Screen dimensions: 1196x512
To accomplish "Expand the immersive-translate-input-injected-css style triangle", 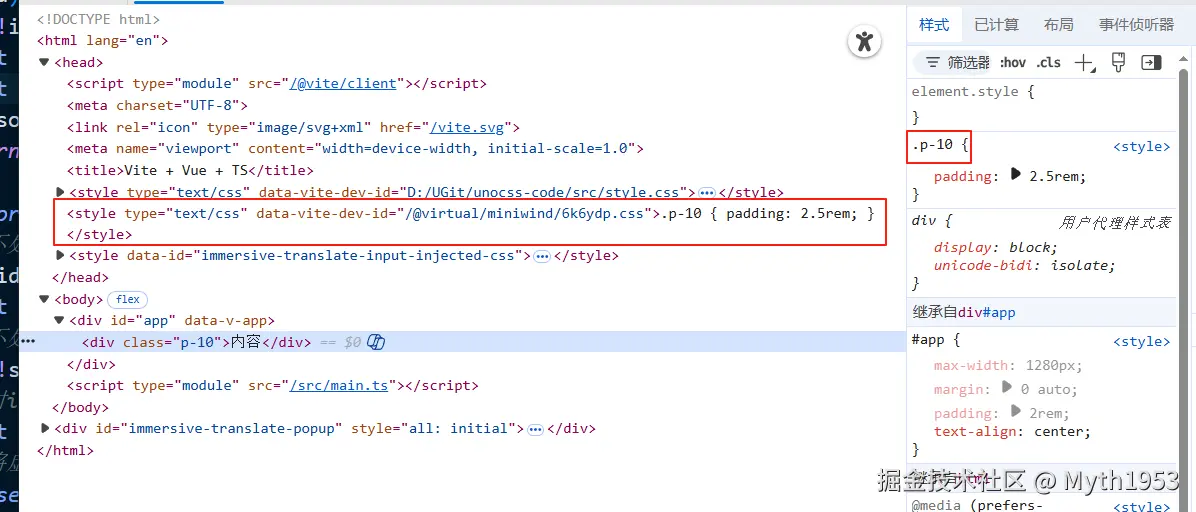I will 61,255.
